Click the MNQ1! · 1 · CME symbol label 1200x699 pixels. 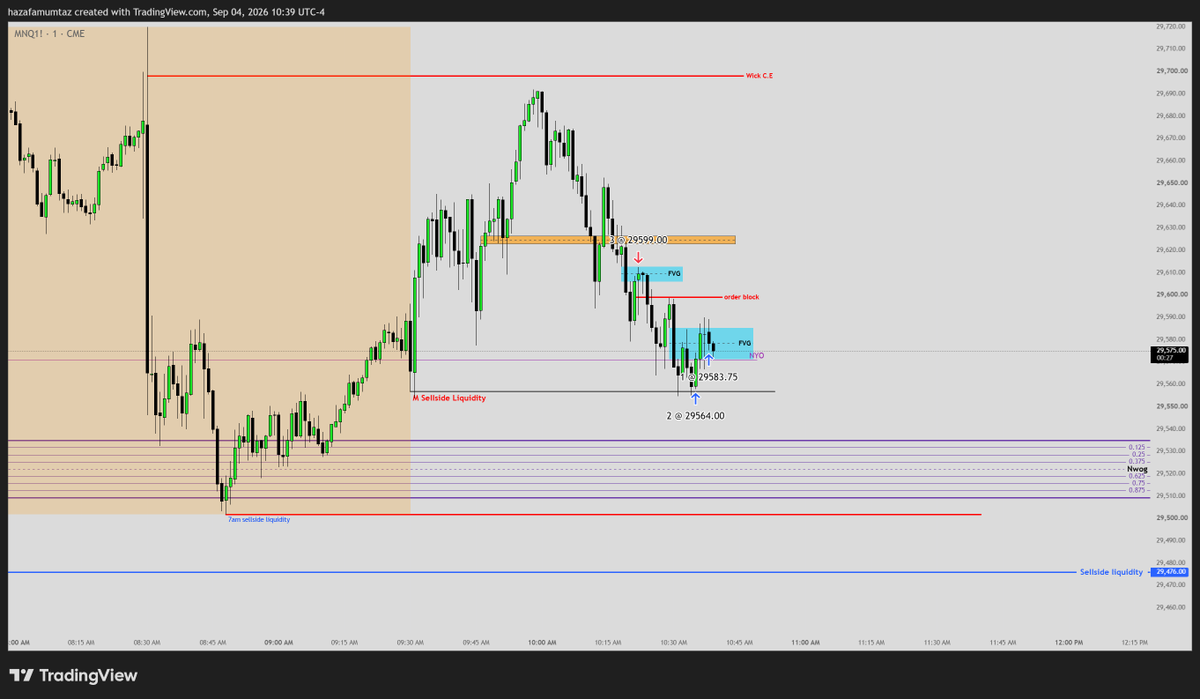click(x=49, y=34)
